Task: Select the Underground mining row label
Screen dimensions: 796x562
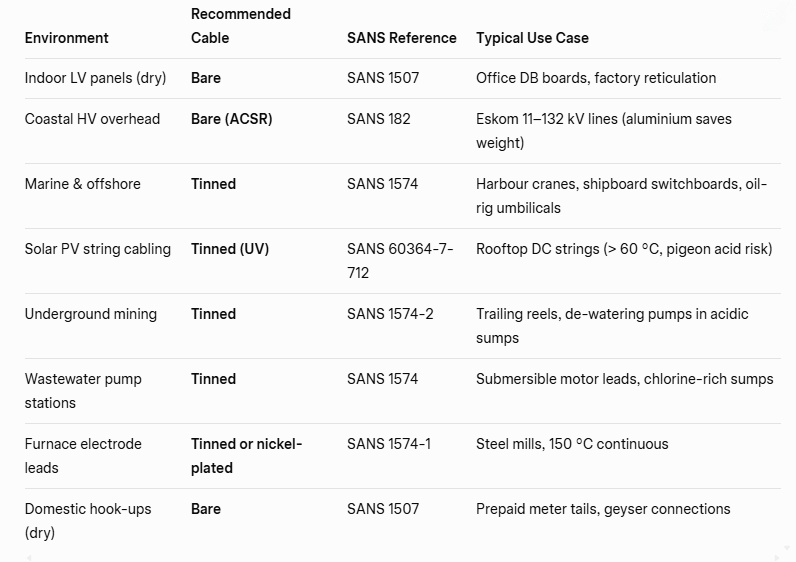Action: tap(91, 314)
